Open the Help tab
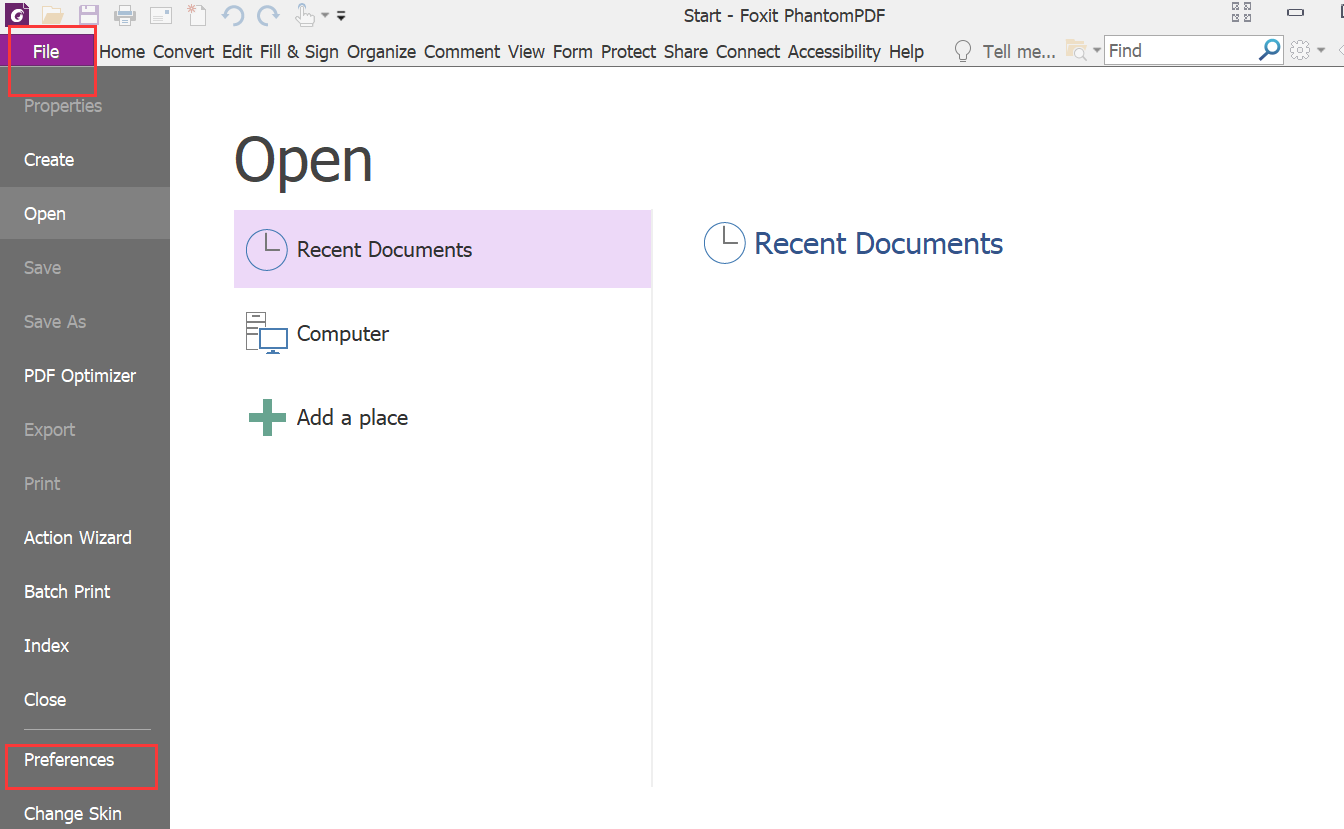Image resolution: width=1344 pixels, height=829 pixels. coord(906,52)
